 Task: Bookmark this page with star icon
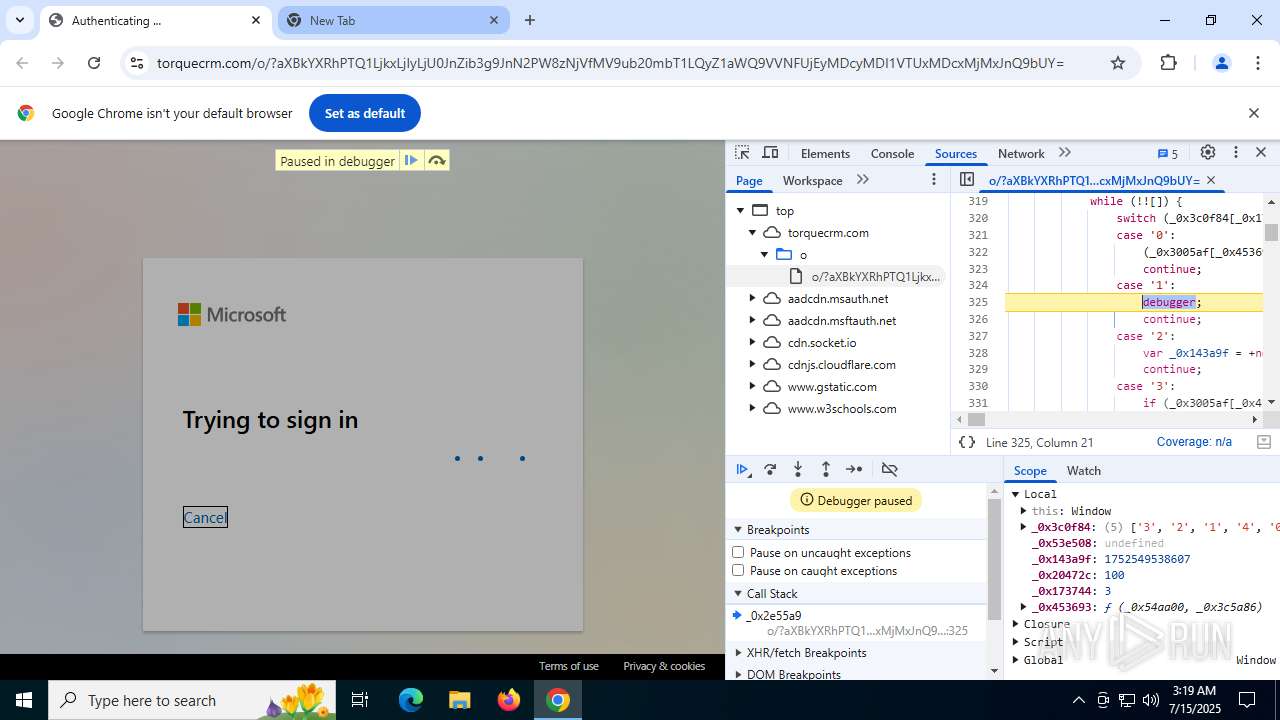[x=1118, y=63]
